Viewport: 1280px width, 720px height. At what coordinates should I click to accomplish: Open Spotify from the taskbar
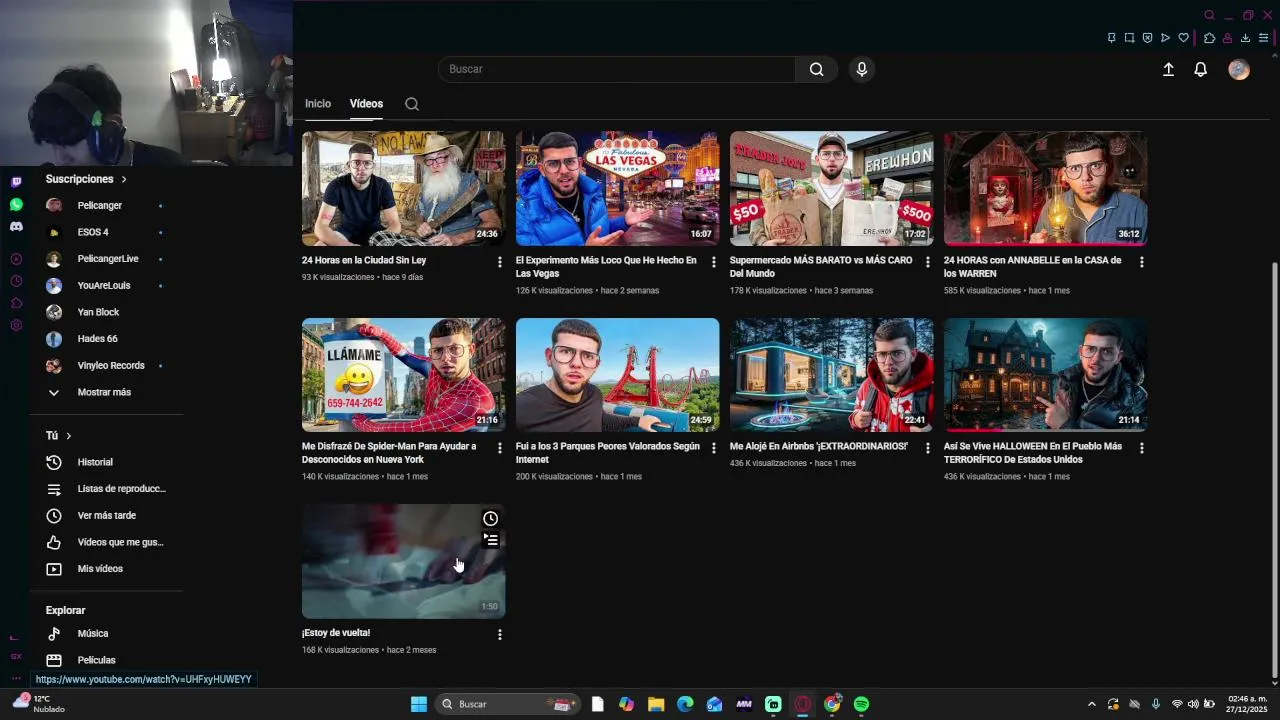(861, 704)
